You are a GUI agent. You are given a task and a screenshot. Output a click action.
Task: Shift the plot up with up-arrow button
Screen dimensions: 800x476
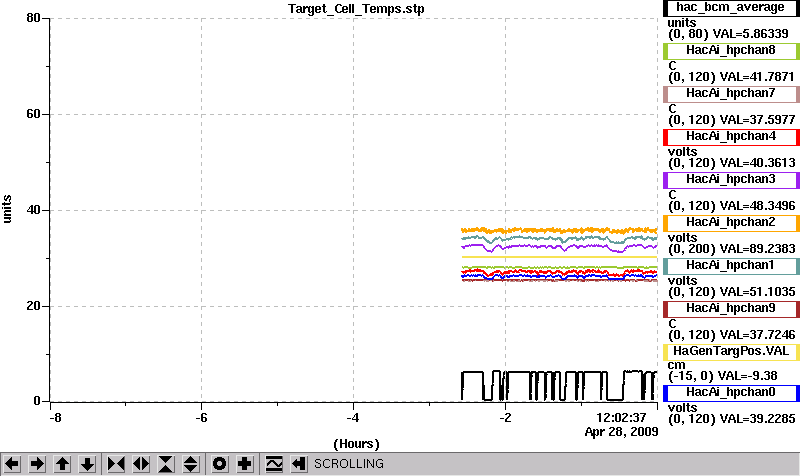(62, 464)
